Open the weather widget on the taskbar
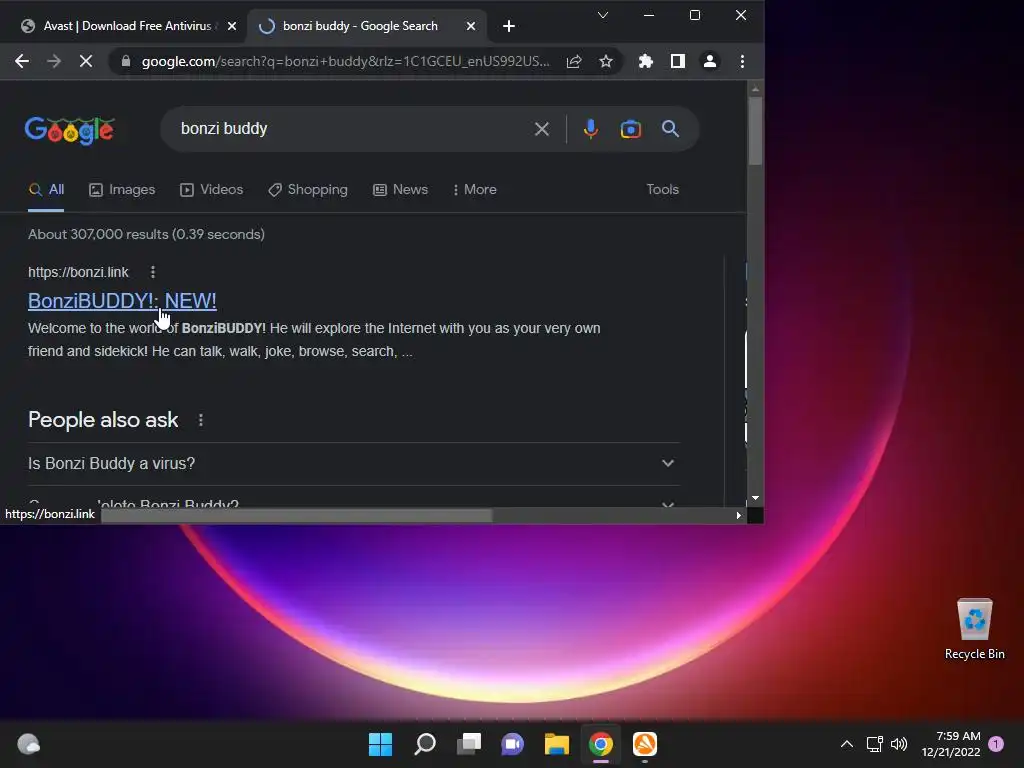 coord(29,744)
